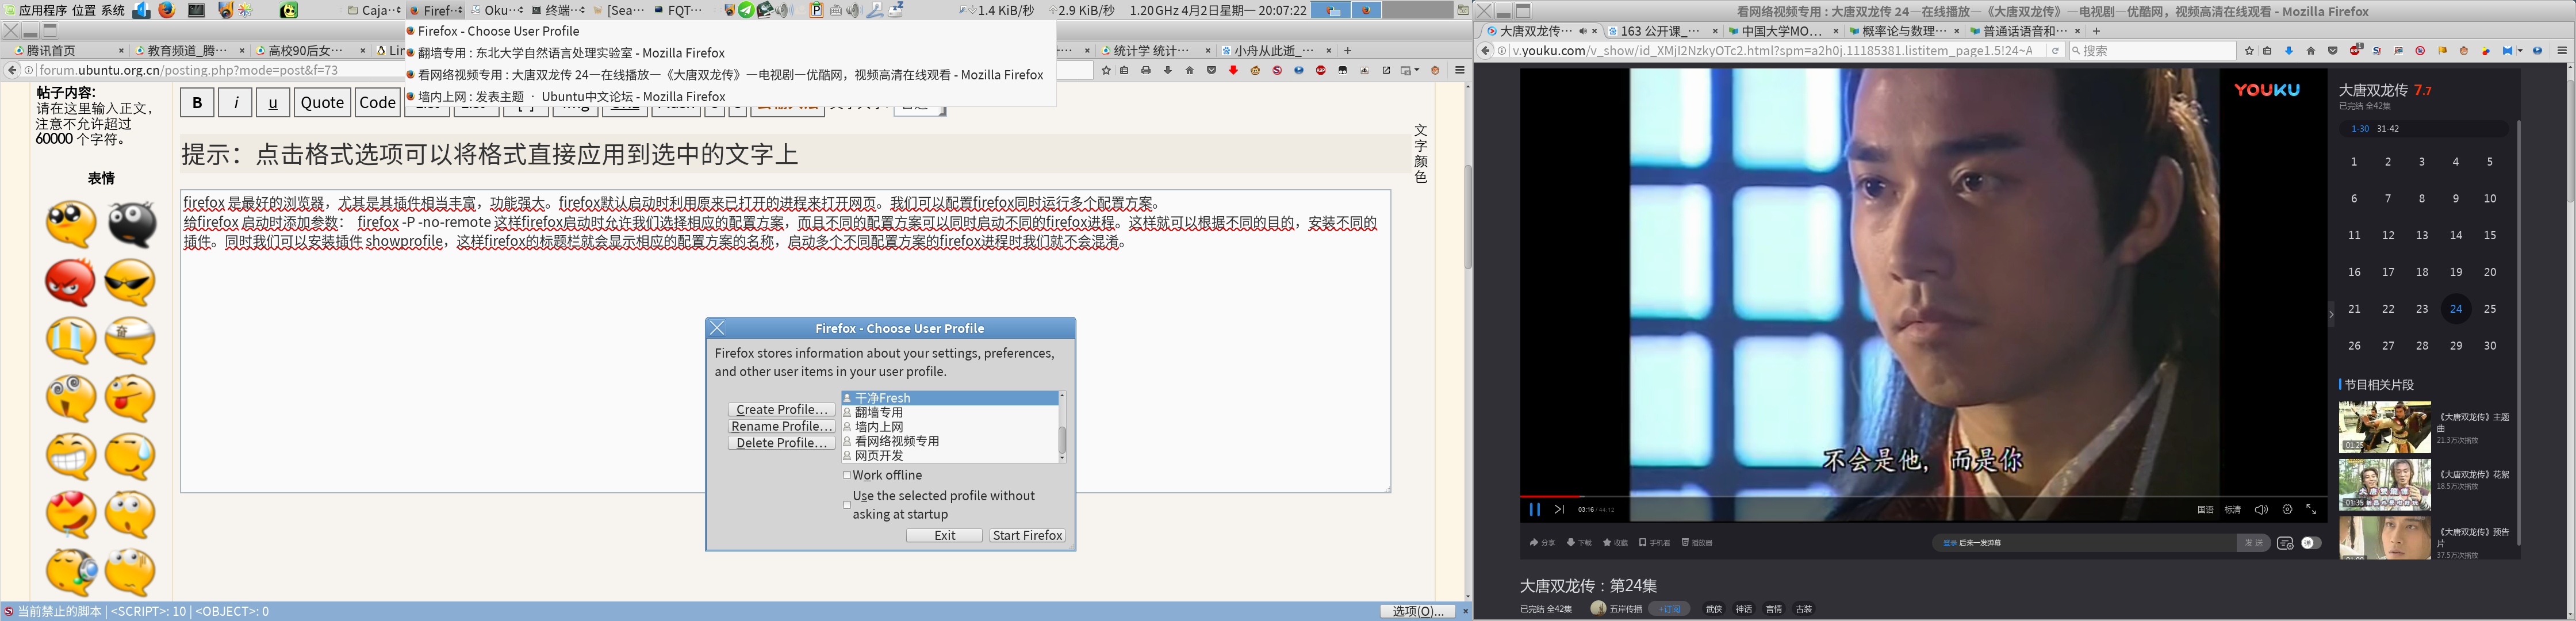Check 'Use the selected profile without asking'
The width and height of the screenshot is (2576, 621).
pyautogui.click(x=847, y=505)
